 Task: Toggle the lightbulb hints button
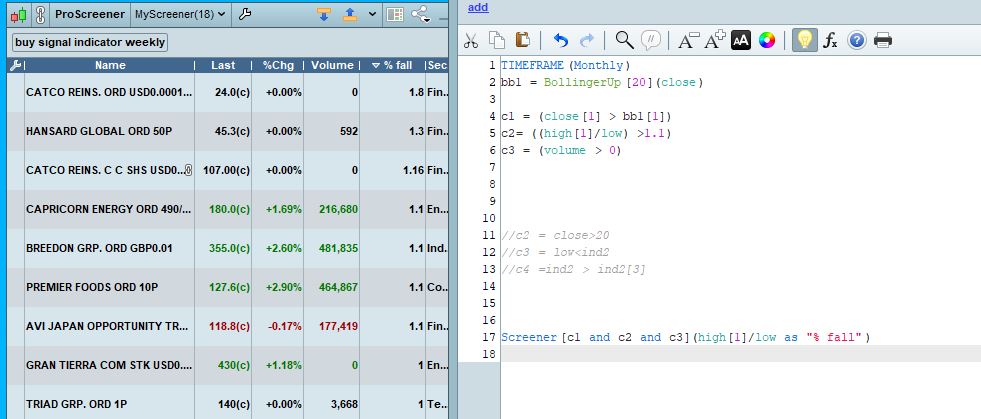[x=805, y=41]
